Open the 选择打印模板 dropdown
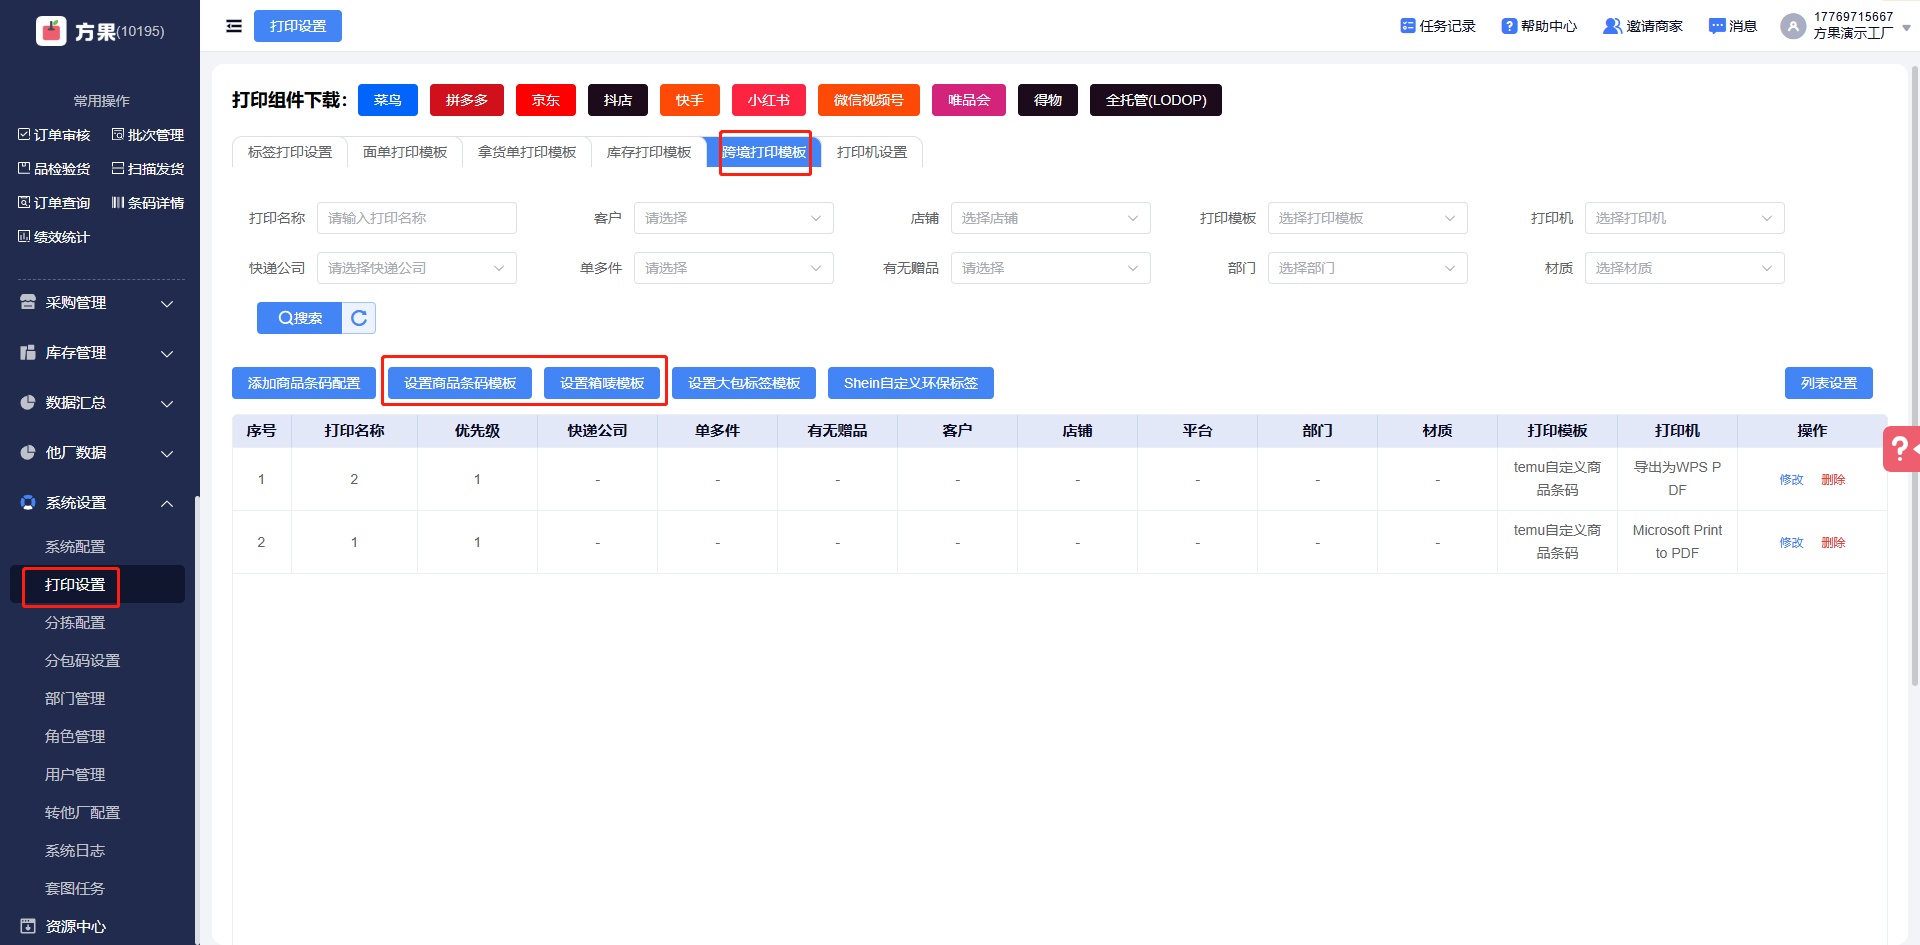 [x=1367, y=218]
